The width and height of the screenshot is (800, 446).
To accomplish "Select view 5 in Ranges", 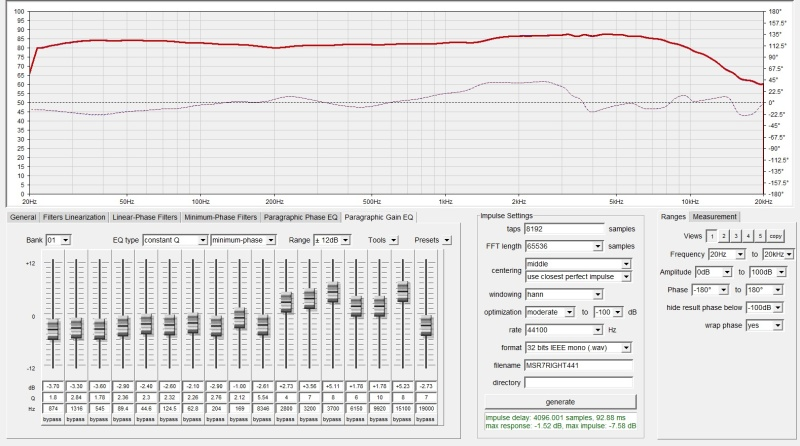I will point(760,236).
